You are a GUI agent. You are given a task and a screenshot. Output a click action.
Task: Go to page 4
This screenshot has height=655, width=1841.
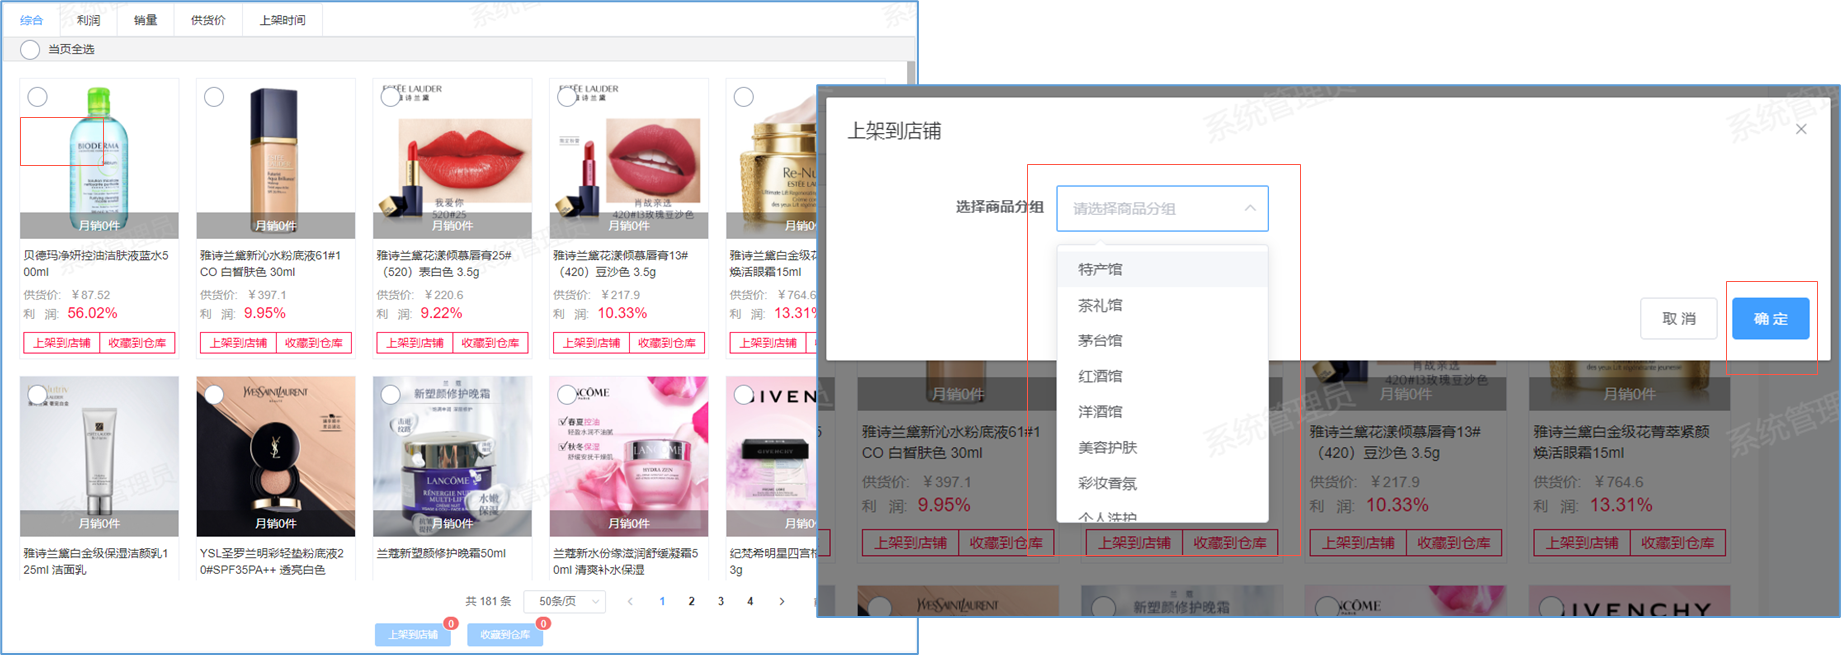click(750, 601)
